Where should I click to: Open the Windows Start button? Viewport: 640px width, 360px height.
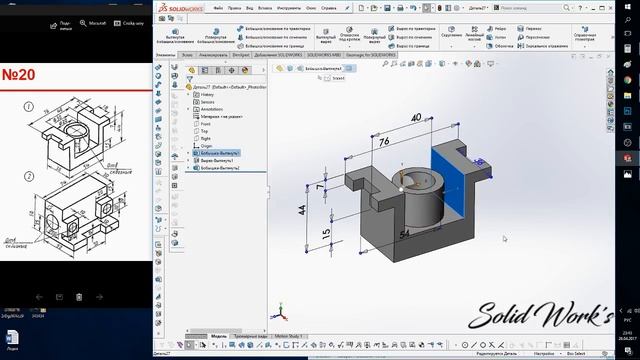pos(628,7)
